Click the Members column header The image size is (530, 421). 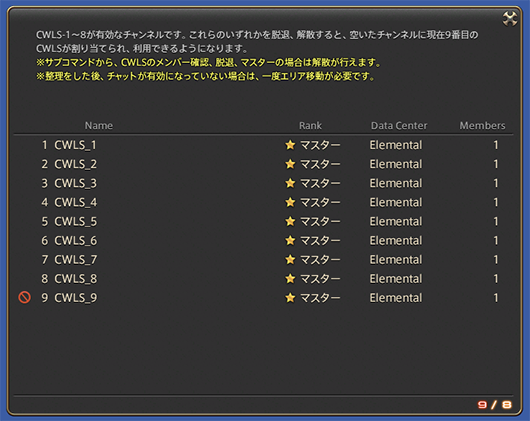pyautogui.click(x=482, y=126)
